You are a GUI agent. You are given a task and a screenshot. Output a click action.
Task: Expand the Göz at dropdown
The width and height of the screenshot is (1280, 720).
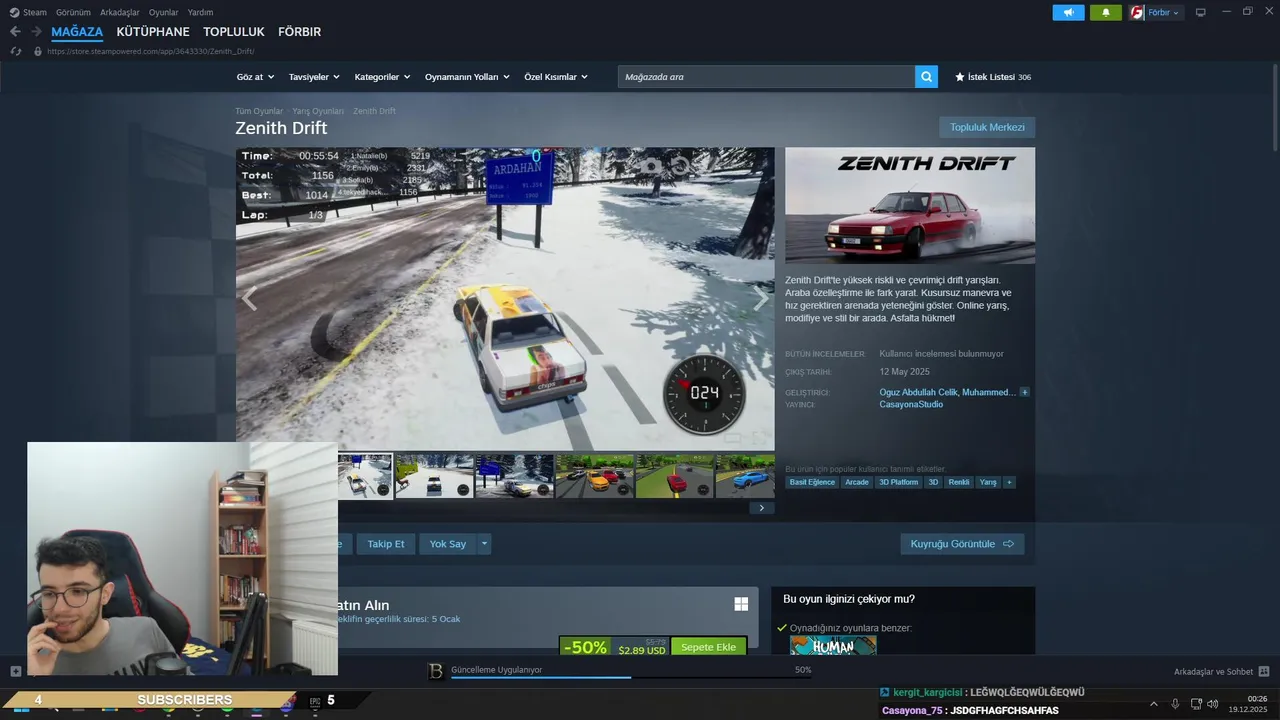coord(255,77)
